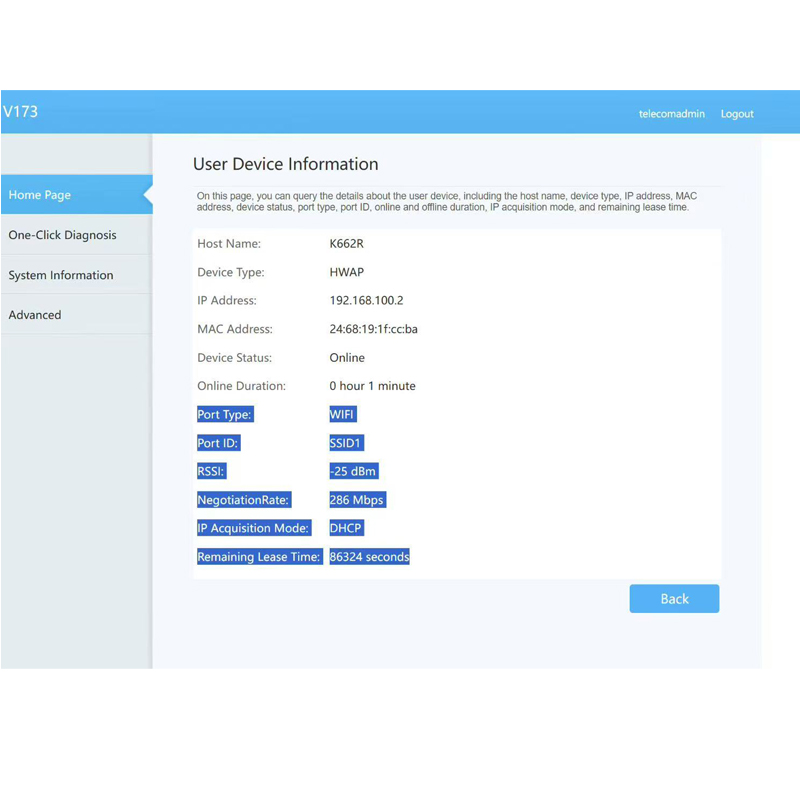800x800 pixels.
Task: Click the Logout link
Action: click(x=737, y=114)
